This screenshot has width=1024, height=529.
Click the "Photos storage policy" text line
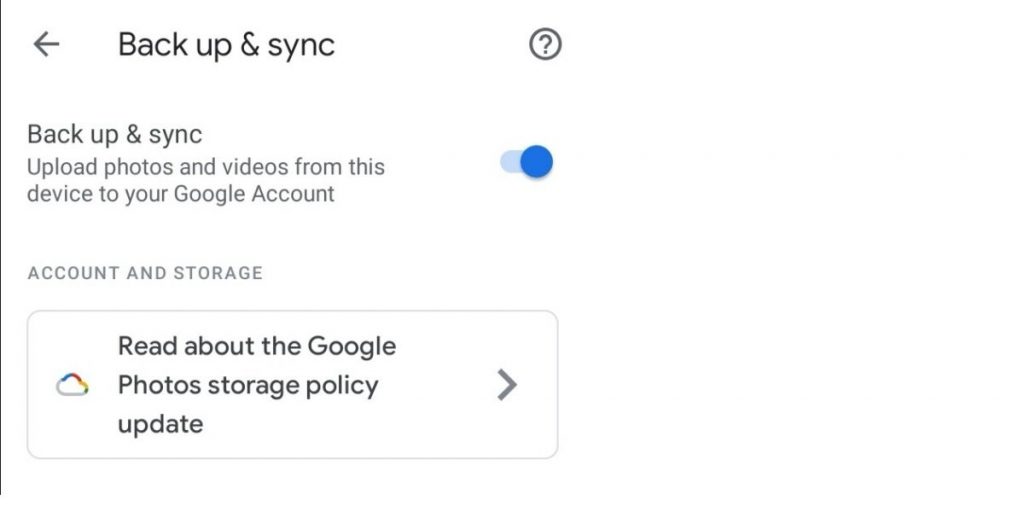click(x=248, y=385)
